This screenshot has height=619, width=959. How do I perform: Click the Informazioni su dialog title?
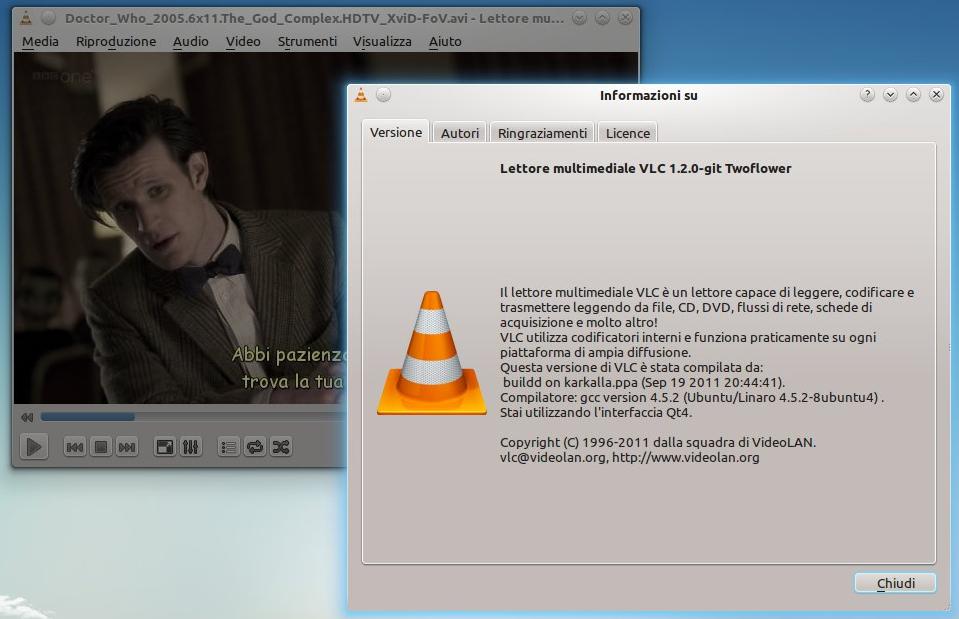[x=648, y=95]
